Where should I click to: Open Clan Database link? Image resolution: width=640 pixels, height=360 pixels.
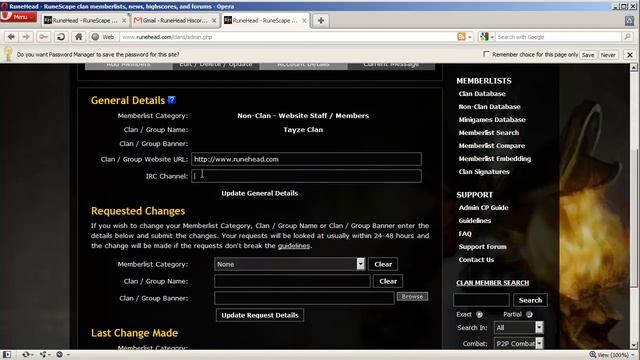[482, 93]
